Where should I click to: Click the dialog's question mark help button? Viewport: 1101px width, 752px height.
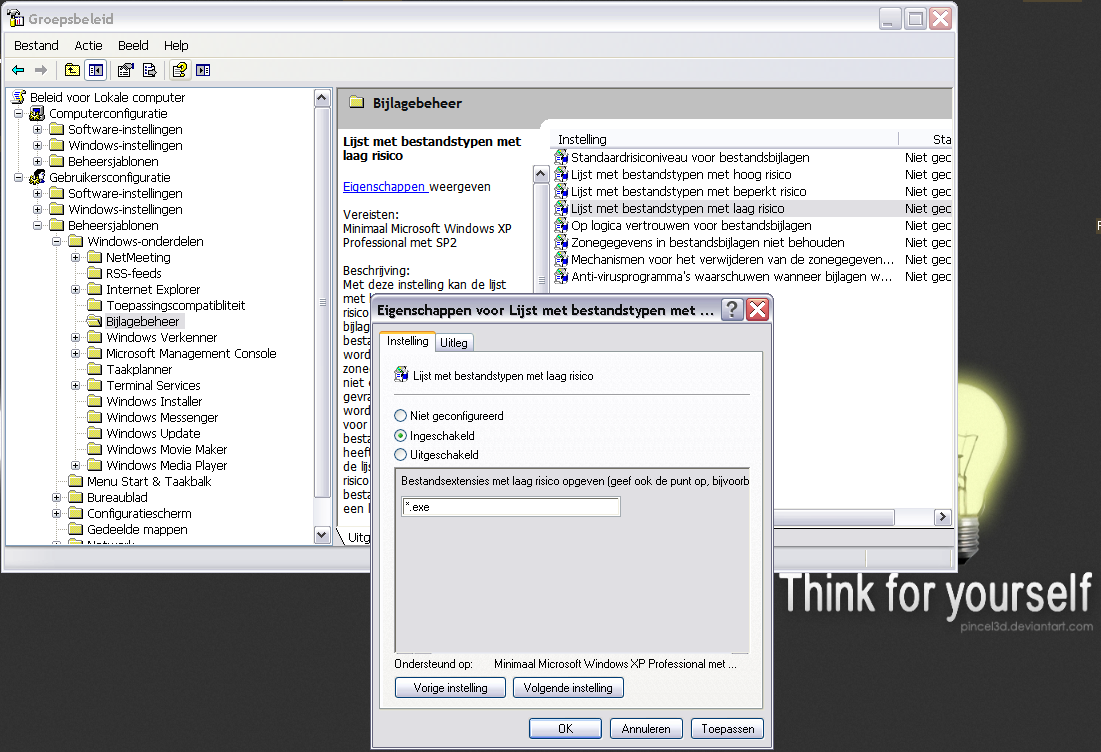coord(732,310)
